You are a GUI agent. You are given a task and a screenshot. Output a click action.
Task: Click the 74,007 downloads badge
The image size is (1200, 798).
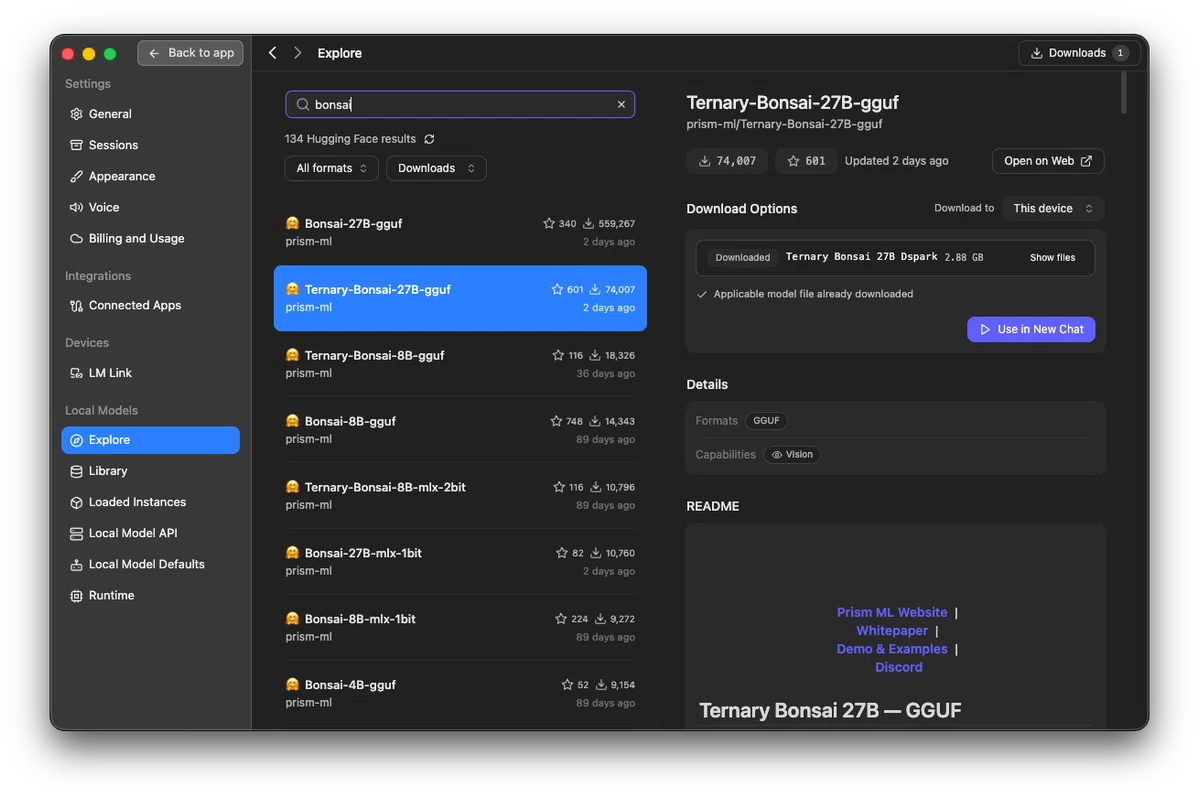pyautogui.click(x=728, y=161)
